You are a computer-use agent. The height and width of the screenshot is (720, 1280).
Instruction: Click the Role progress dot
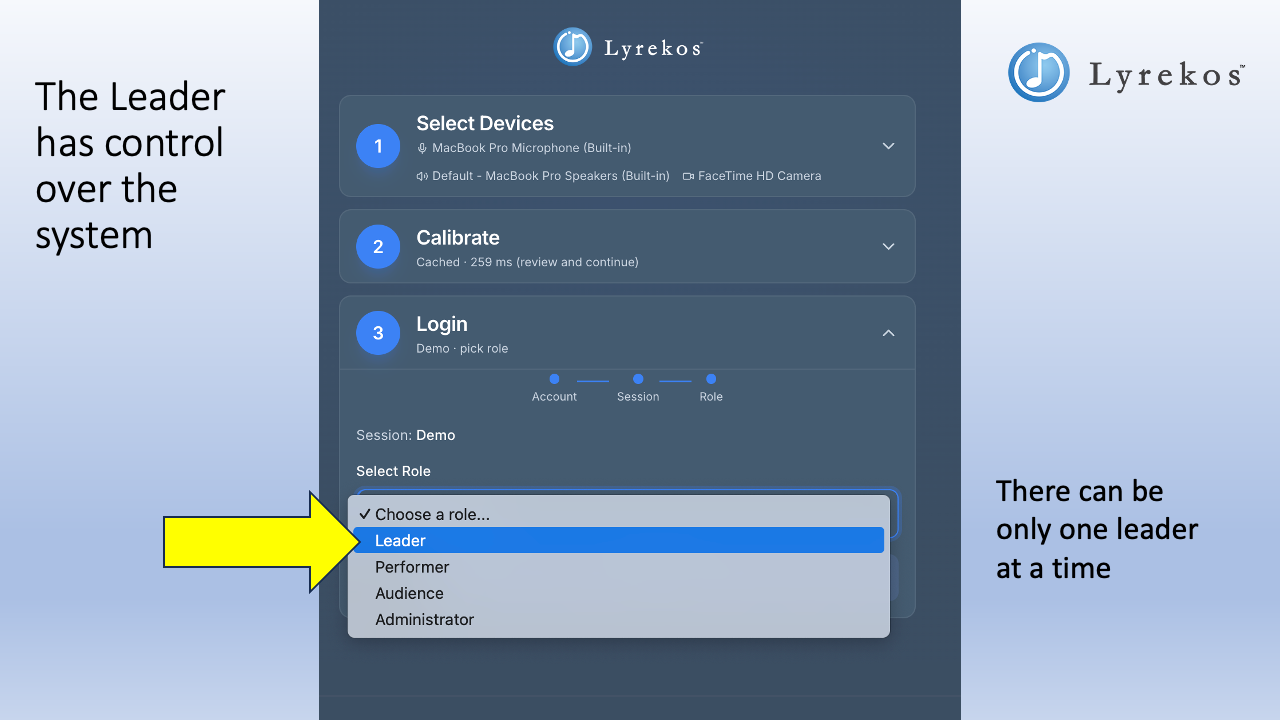[x=711, y=379]
